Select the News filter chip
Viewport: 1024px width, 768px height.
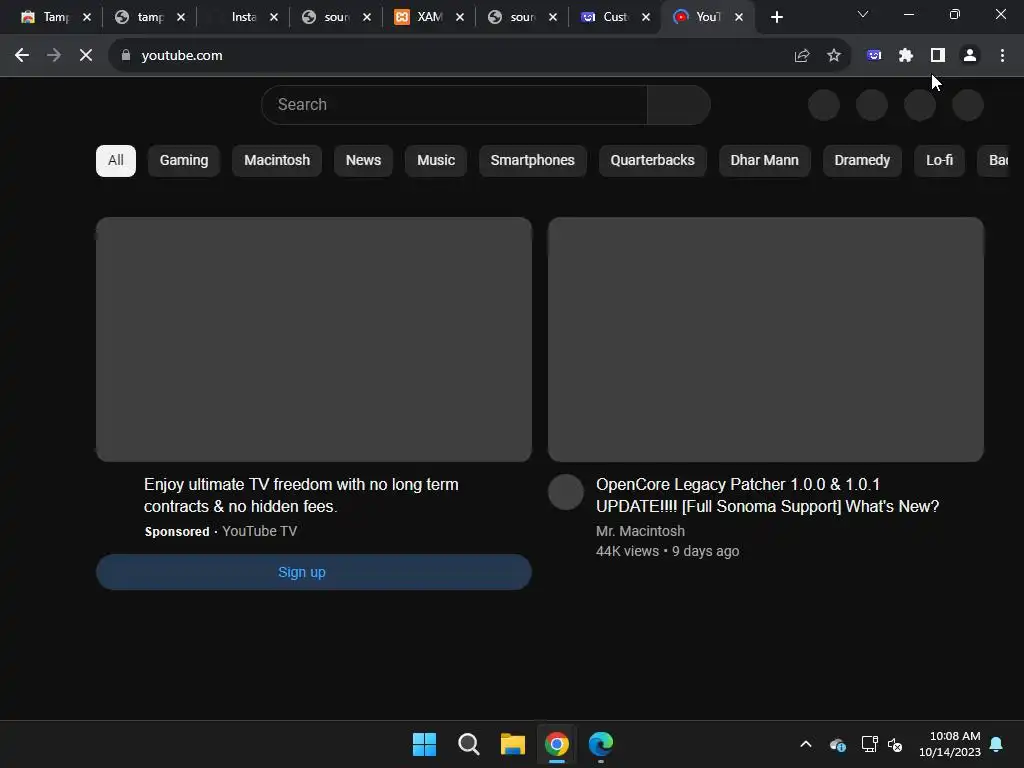tap(363, 161)
